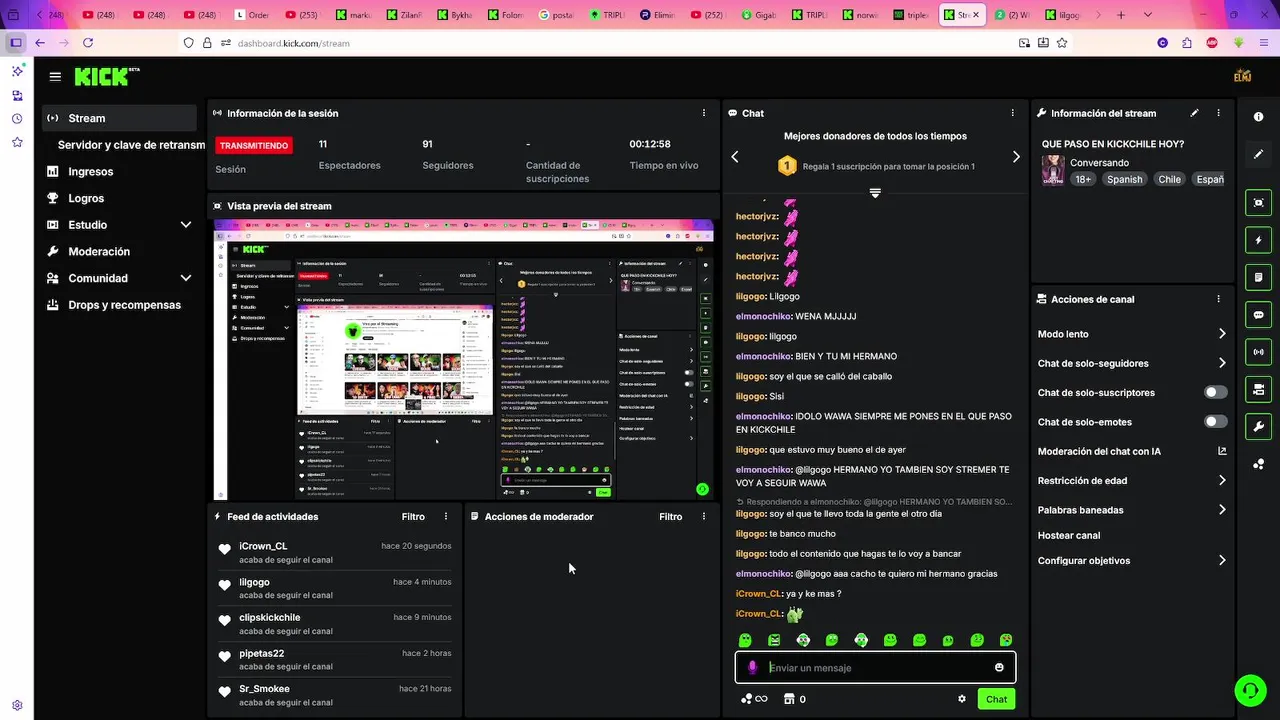Open the green headset support button
This screenshot has width=1280, height=720.
(1249, 689)
